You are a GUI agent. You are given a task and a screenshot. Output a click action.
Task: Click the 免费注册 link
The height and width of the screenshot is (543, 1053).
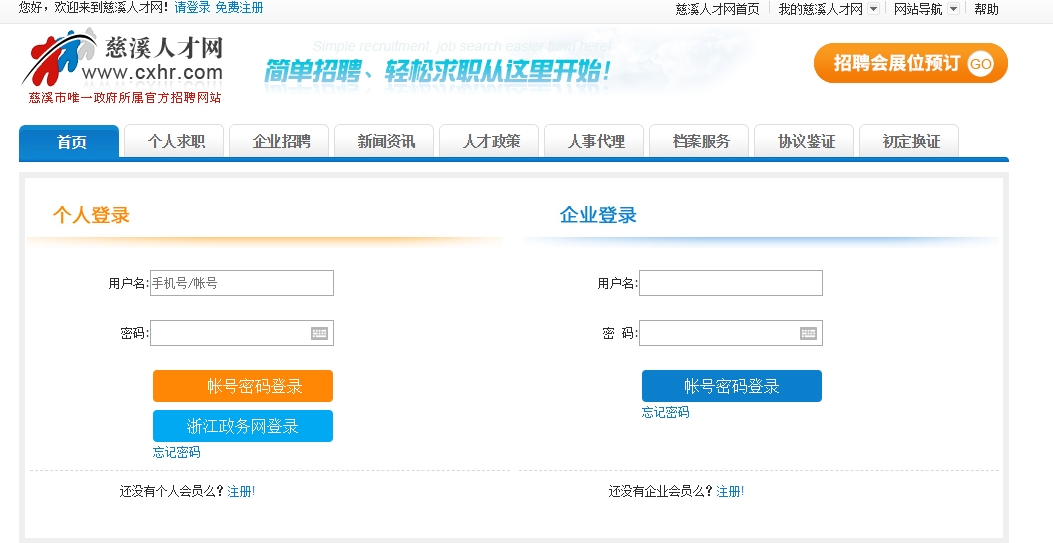click(x=239, y=8)
